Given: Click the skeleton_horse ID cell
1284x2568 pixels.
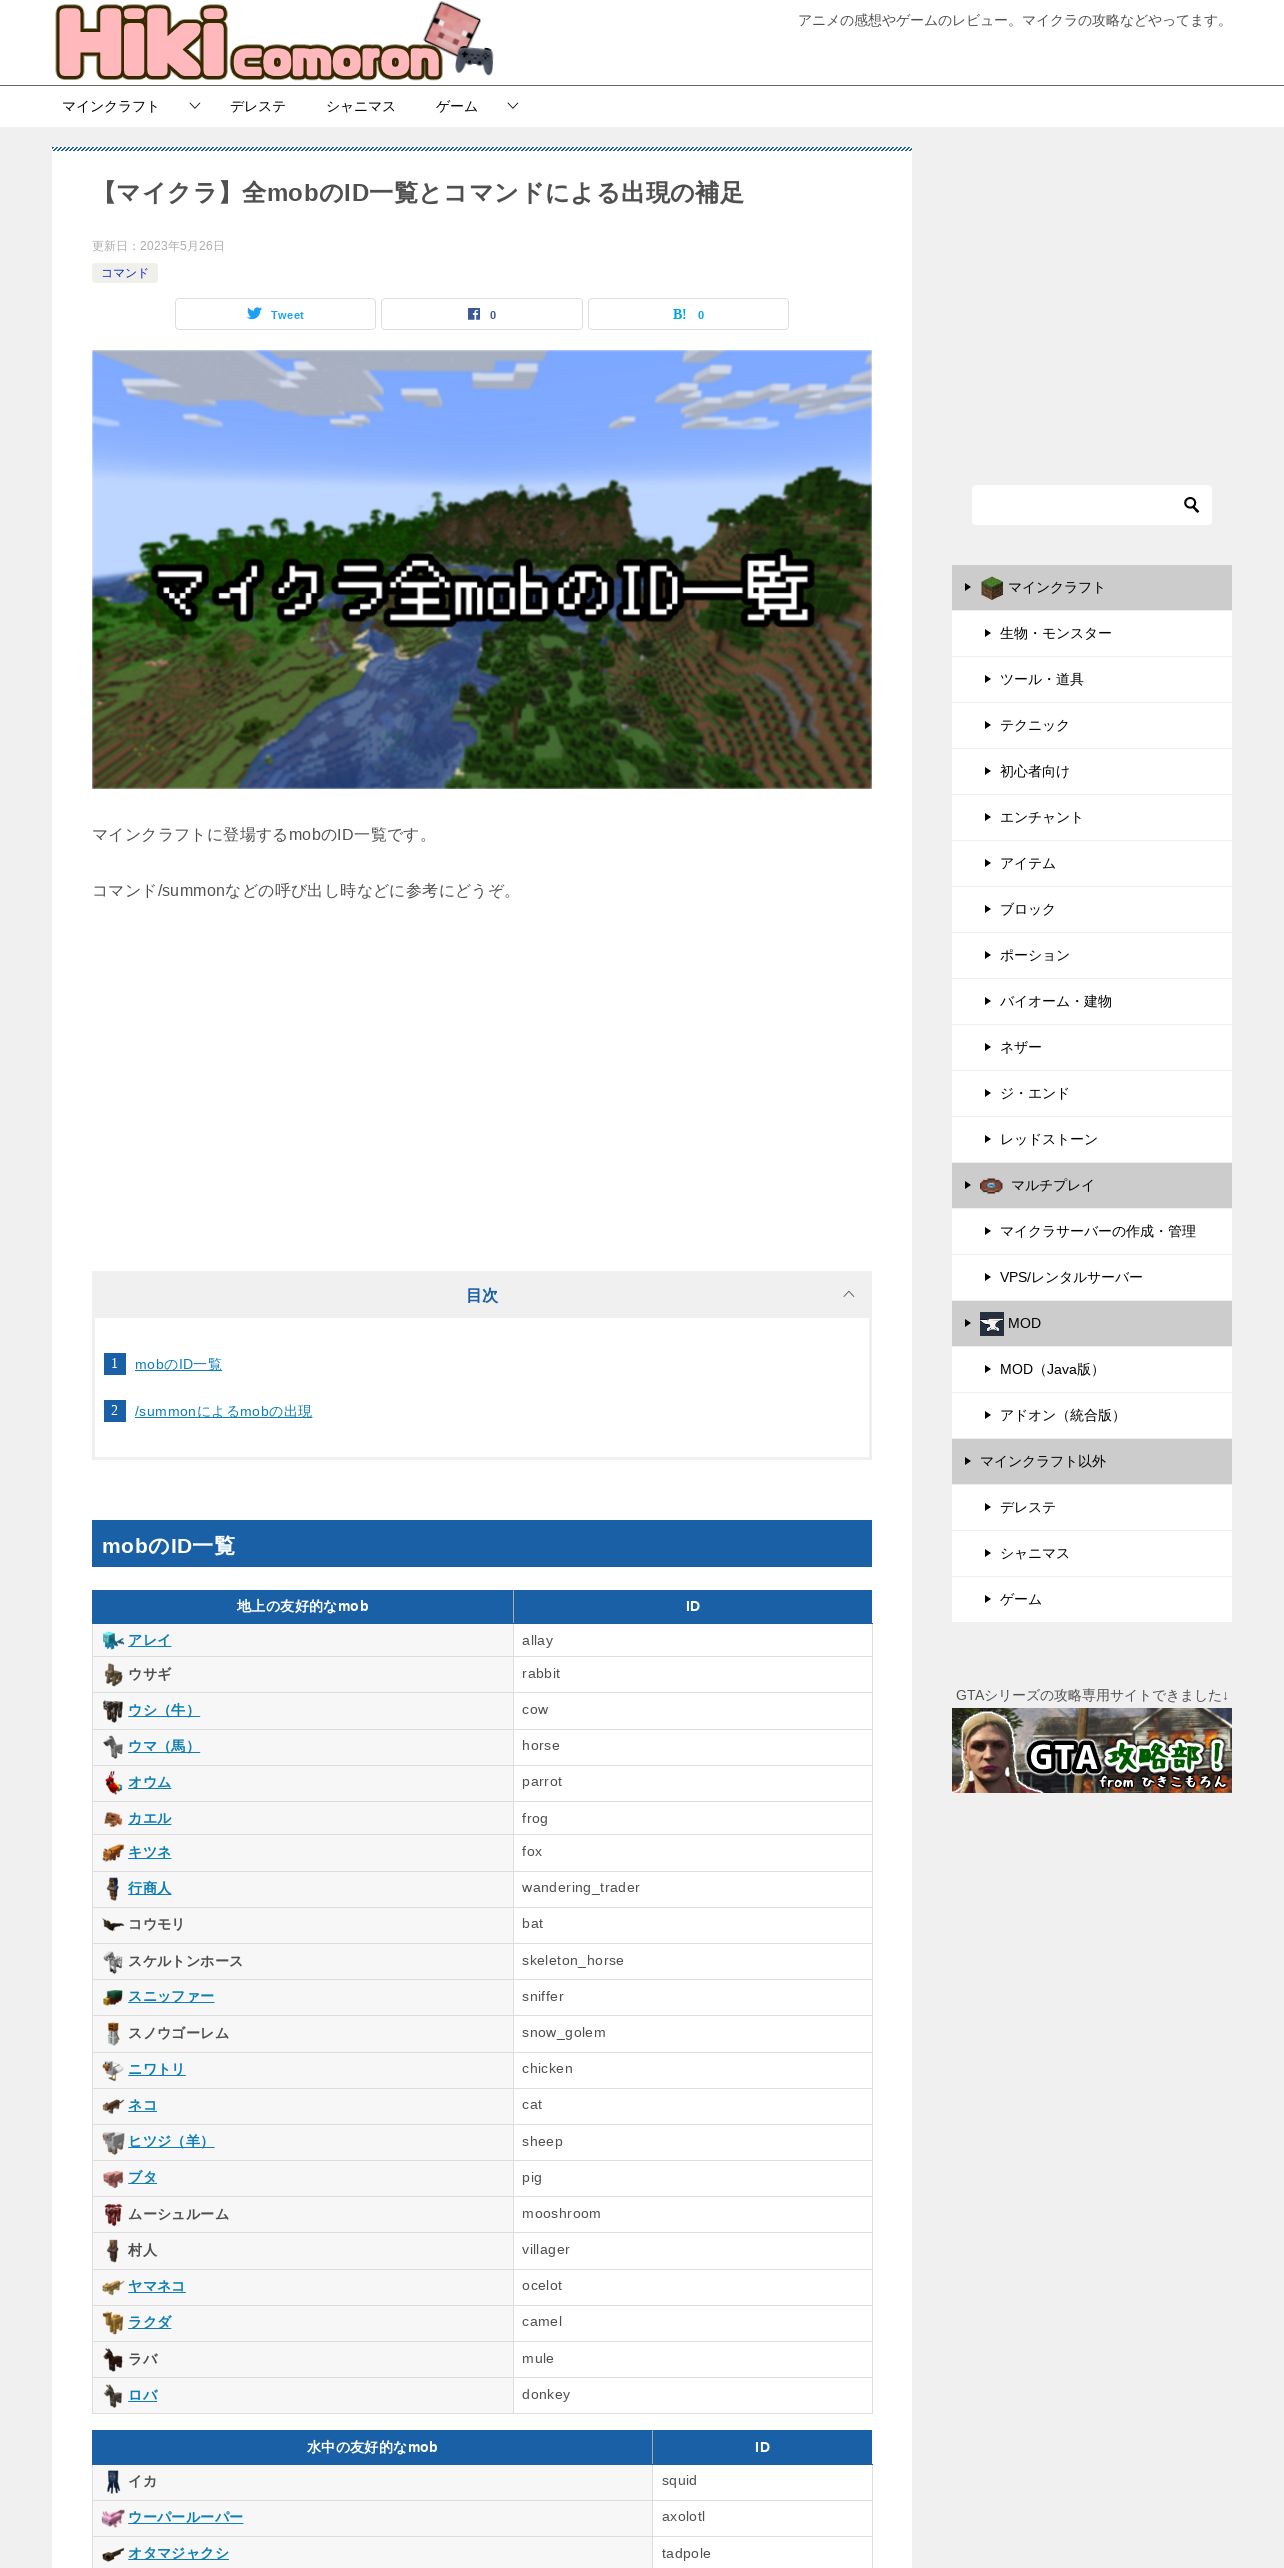Looking at the screenshot, I should [x=692, y=1961].
